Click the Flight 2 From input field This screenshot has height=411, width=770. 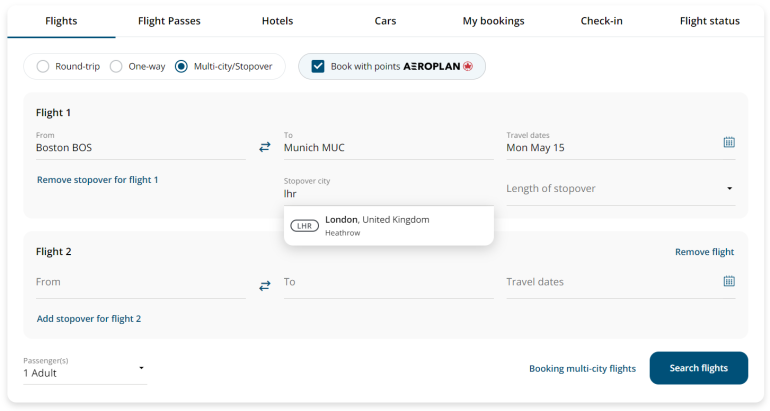click(x=140, y=283)
